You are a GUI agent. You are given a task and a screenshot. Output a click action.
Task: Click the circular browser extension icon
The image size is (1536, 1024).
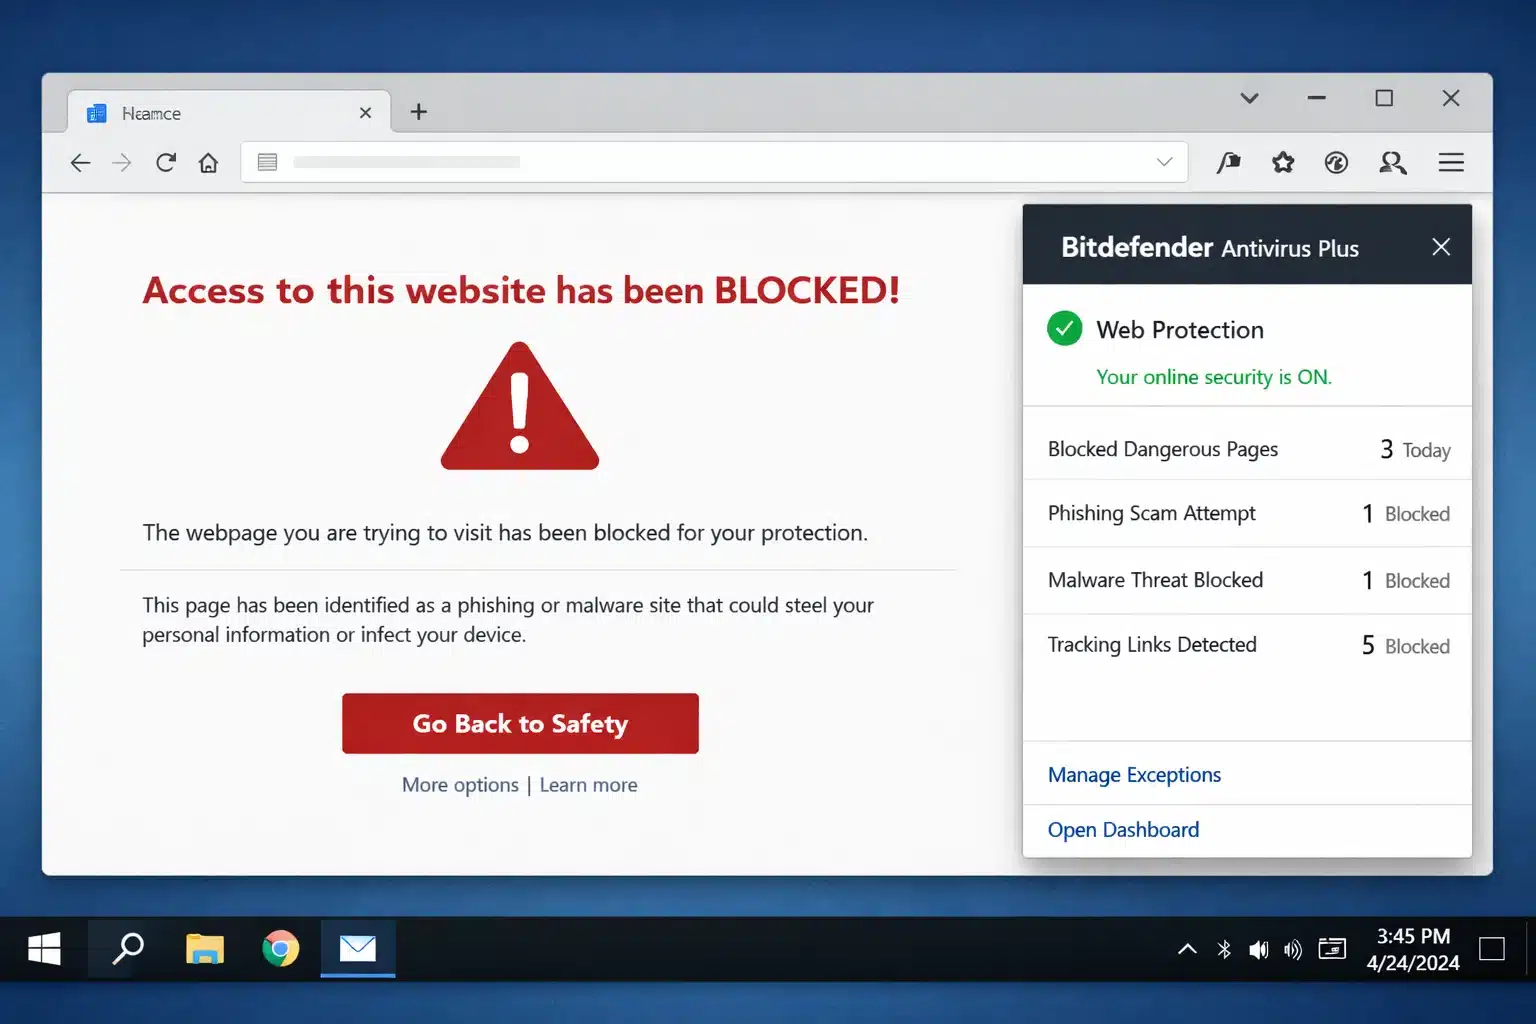pyautogui.click(x=1336, y=162)
